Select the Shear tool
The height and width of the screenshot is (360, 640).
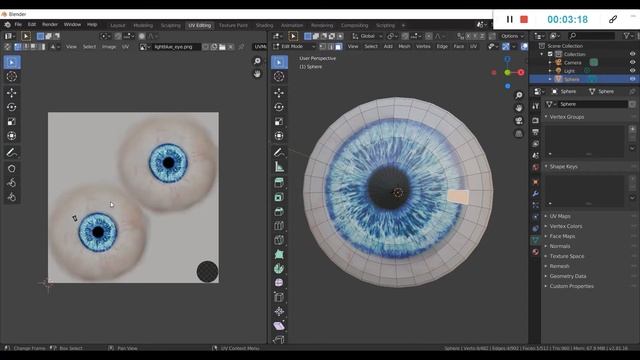(x=279, y=326)
